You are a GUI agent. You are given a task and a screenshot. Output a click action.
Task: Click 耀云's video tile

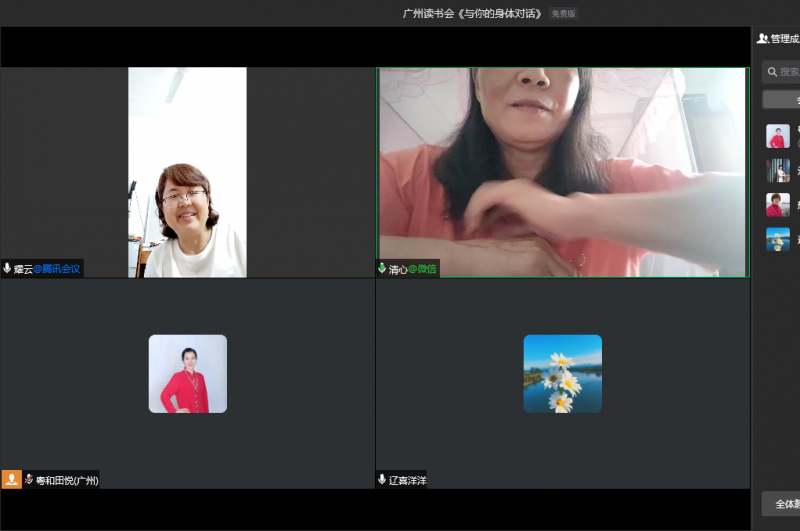pos(187,172)
